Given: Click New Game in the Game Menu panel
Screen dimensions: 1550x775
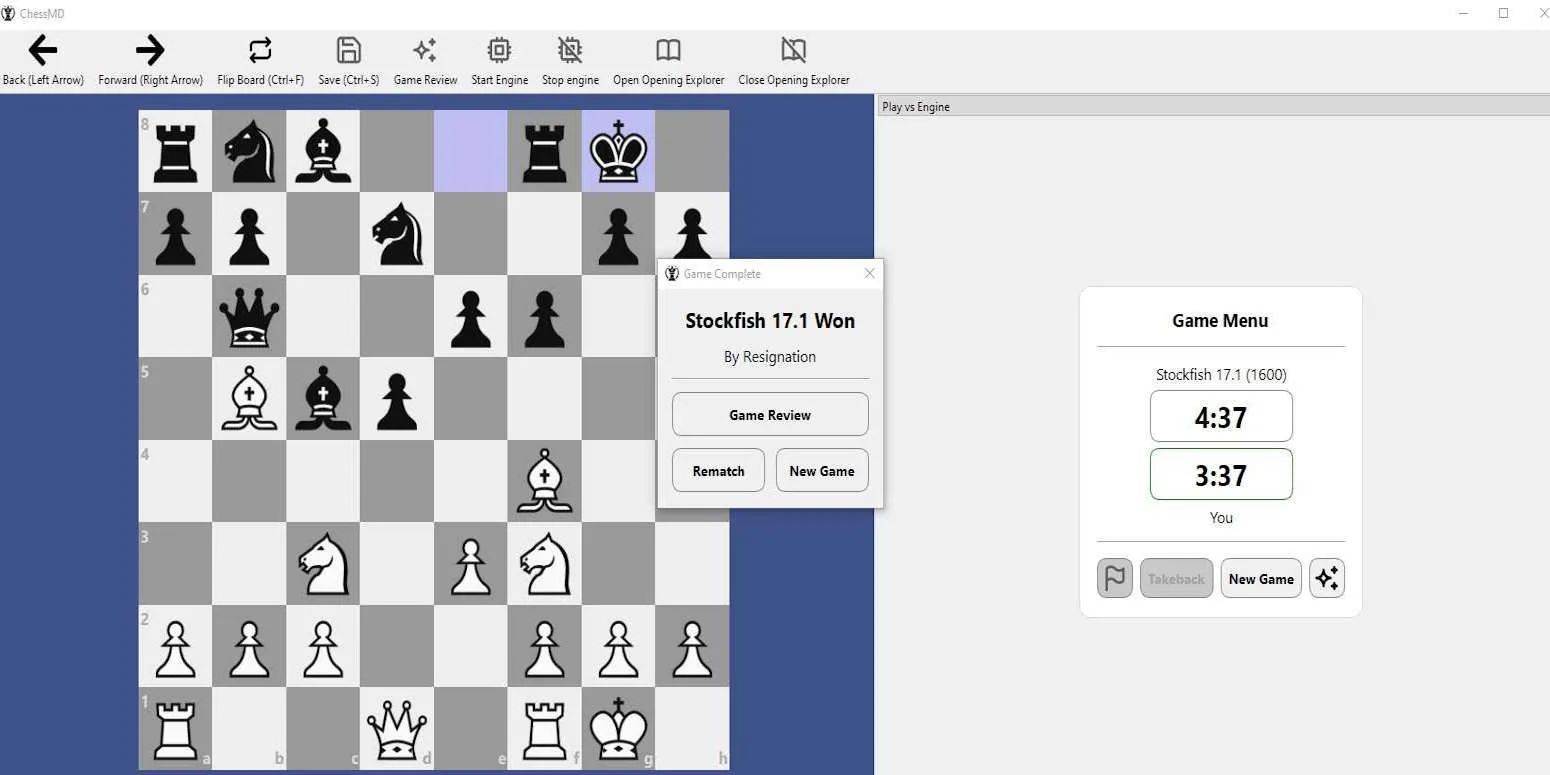Looking at the screenshot, I should coord(1260,578).
